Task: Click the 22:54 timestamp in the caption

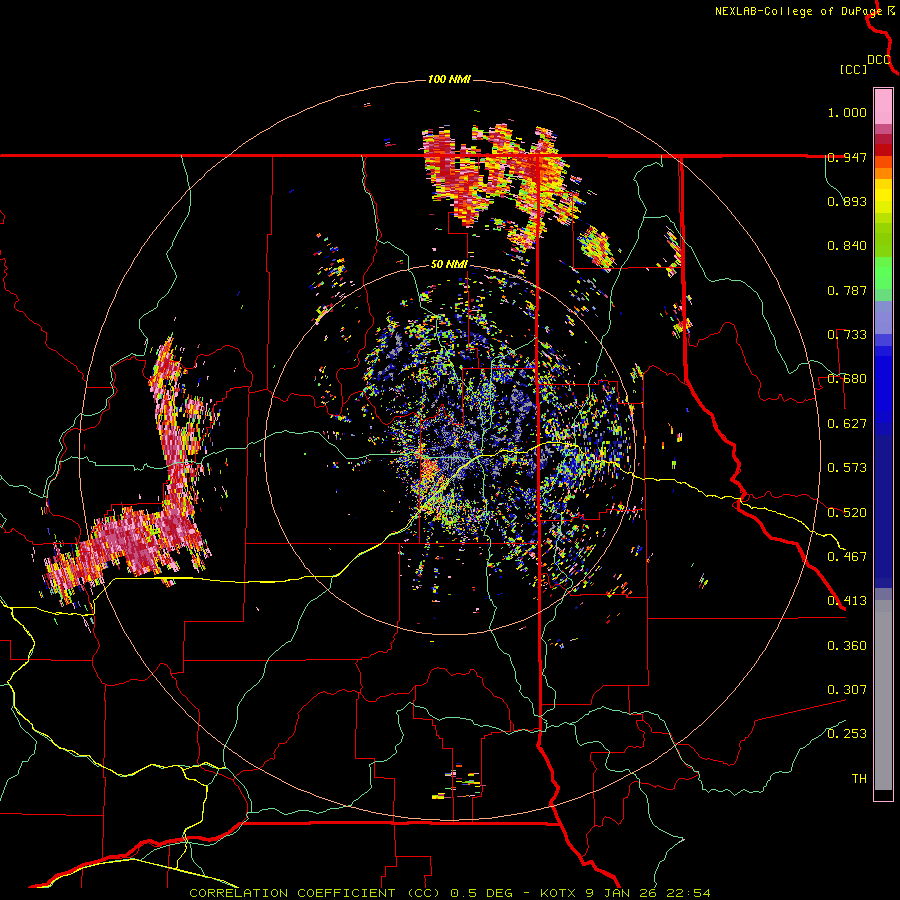Action: 688,893
